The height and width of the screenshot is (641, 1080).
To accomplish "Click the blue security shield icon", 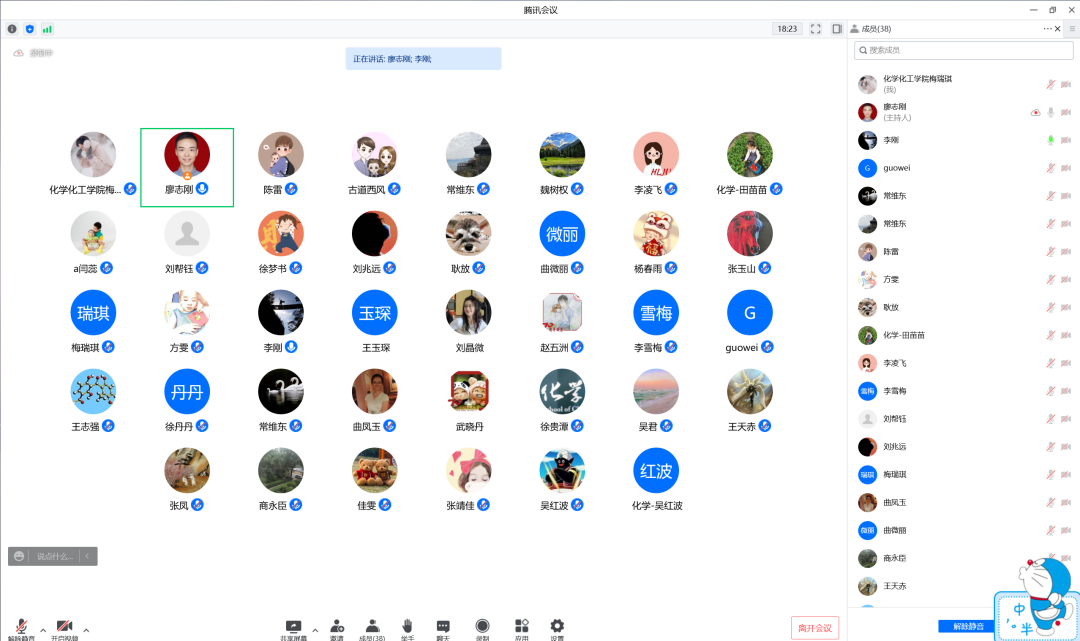I will click(x=29, y=29).
